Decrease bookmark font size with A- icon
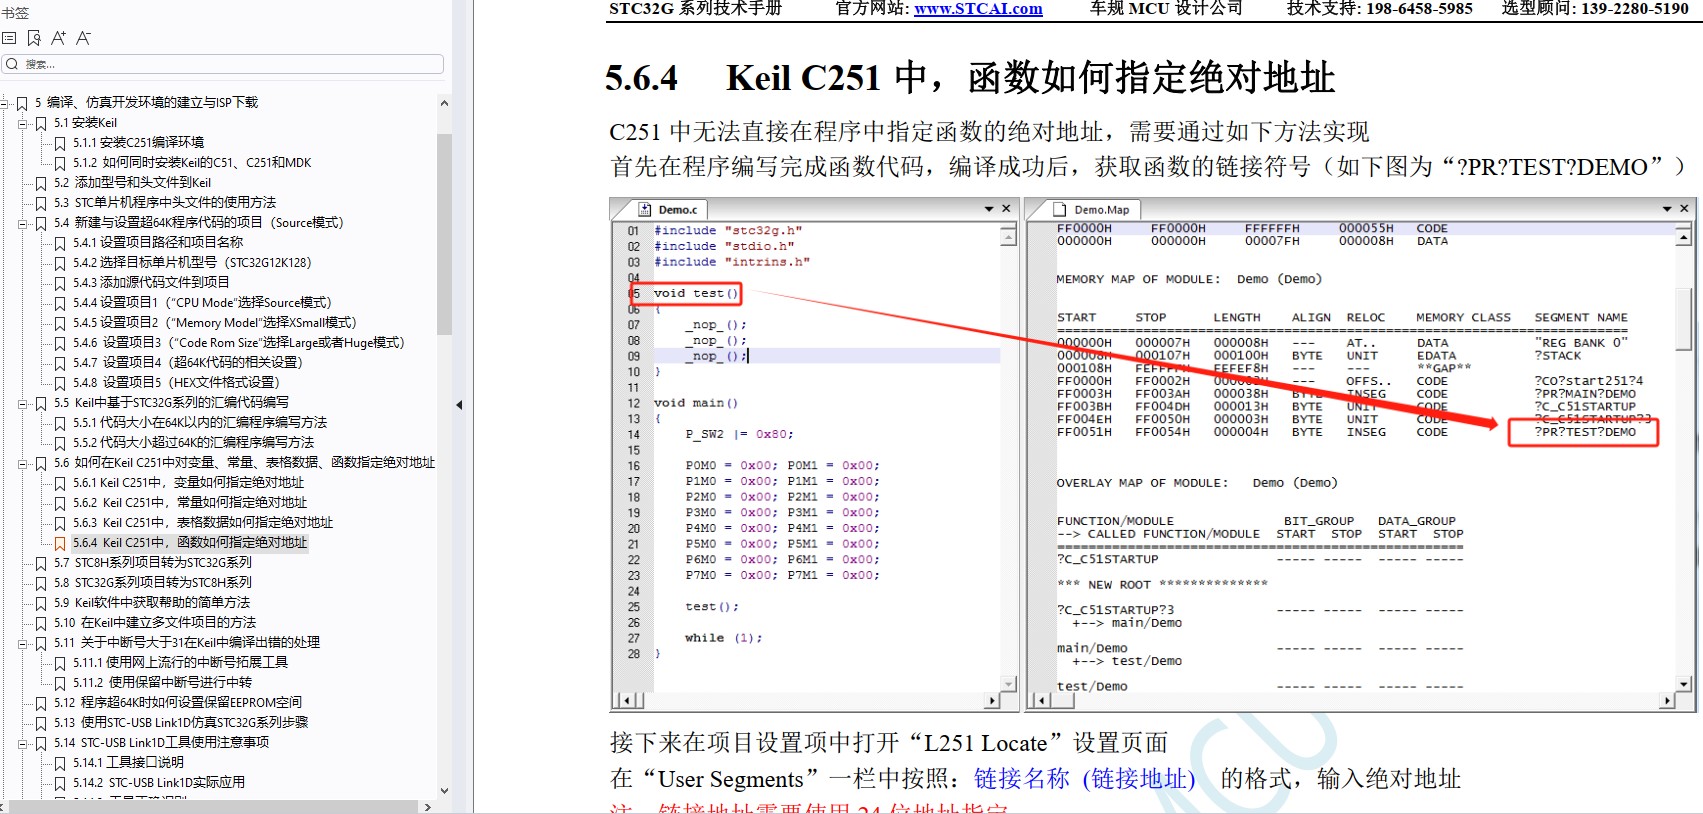1703x814 pixels. (83, 38)
